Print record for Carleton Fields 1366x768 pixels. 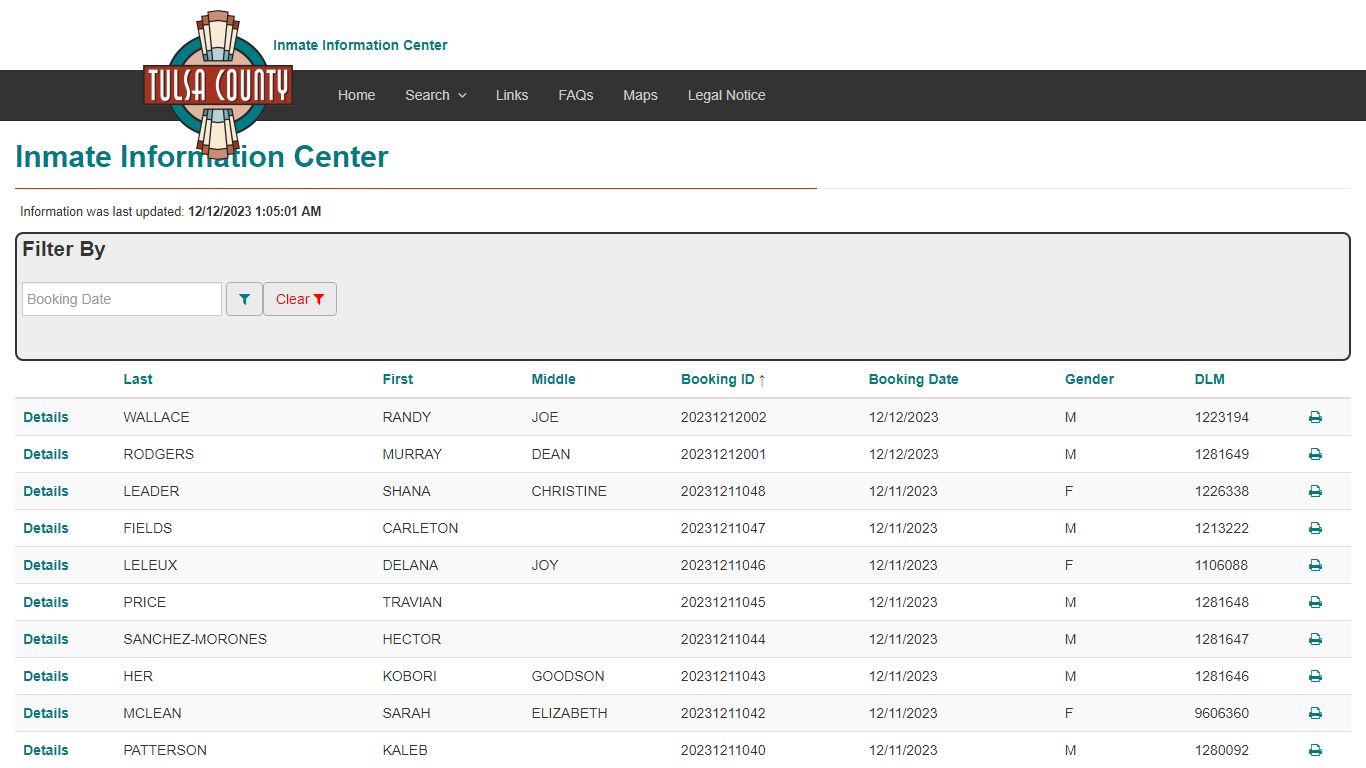pyautogui.click(x=1315, y=528)
